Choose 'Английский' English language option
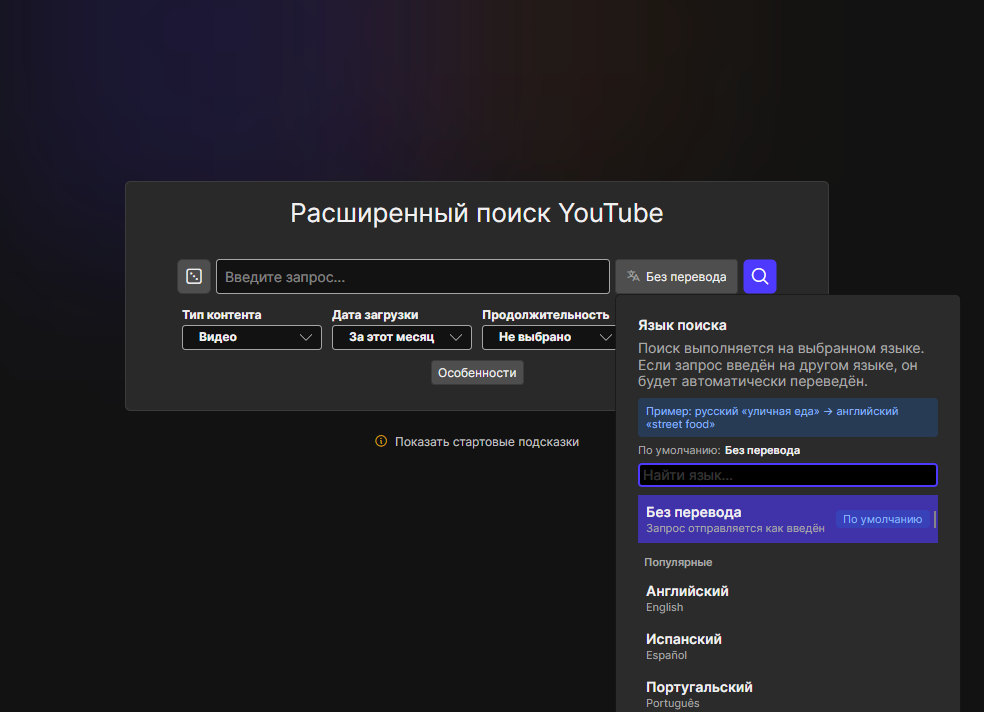 click(x=788, y=598)
